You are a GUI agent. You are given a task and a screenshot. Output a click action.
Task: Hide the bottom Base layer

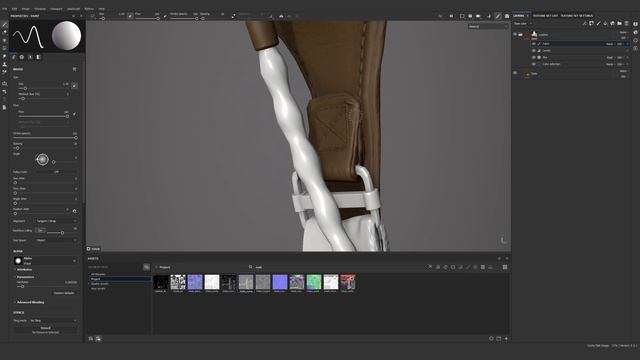pos(515,73)
